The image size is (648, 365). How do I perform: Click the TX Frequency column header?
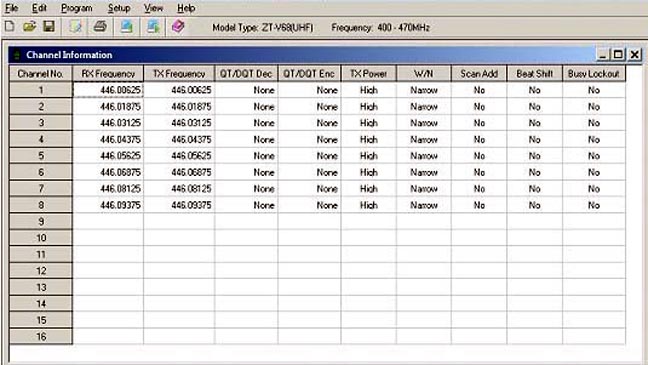click(179, 74)
